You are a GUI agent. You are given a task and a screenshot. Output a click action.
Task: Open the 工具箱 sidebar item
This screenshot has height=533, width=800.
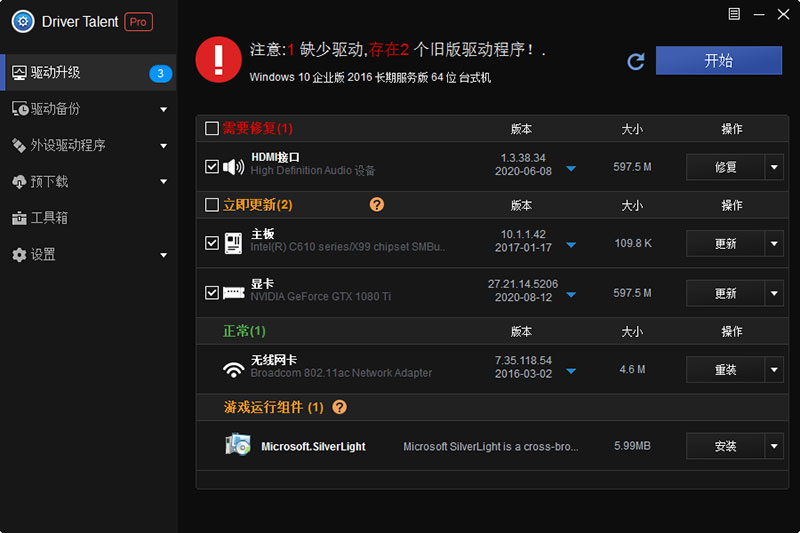coord(48,218)
